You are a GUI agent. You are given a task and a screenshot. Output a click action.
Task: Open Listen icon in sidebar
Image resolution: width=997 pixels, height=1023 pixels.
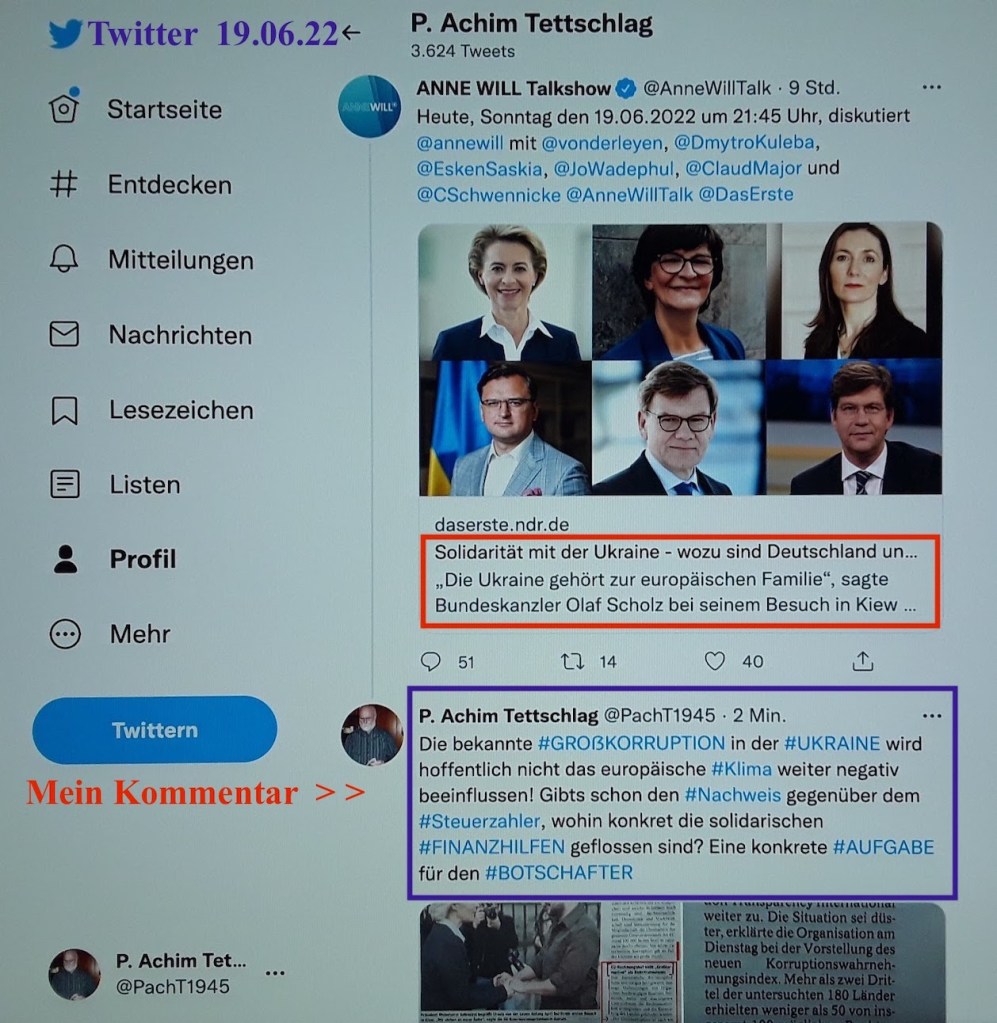click(65, 484)
